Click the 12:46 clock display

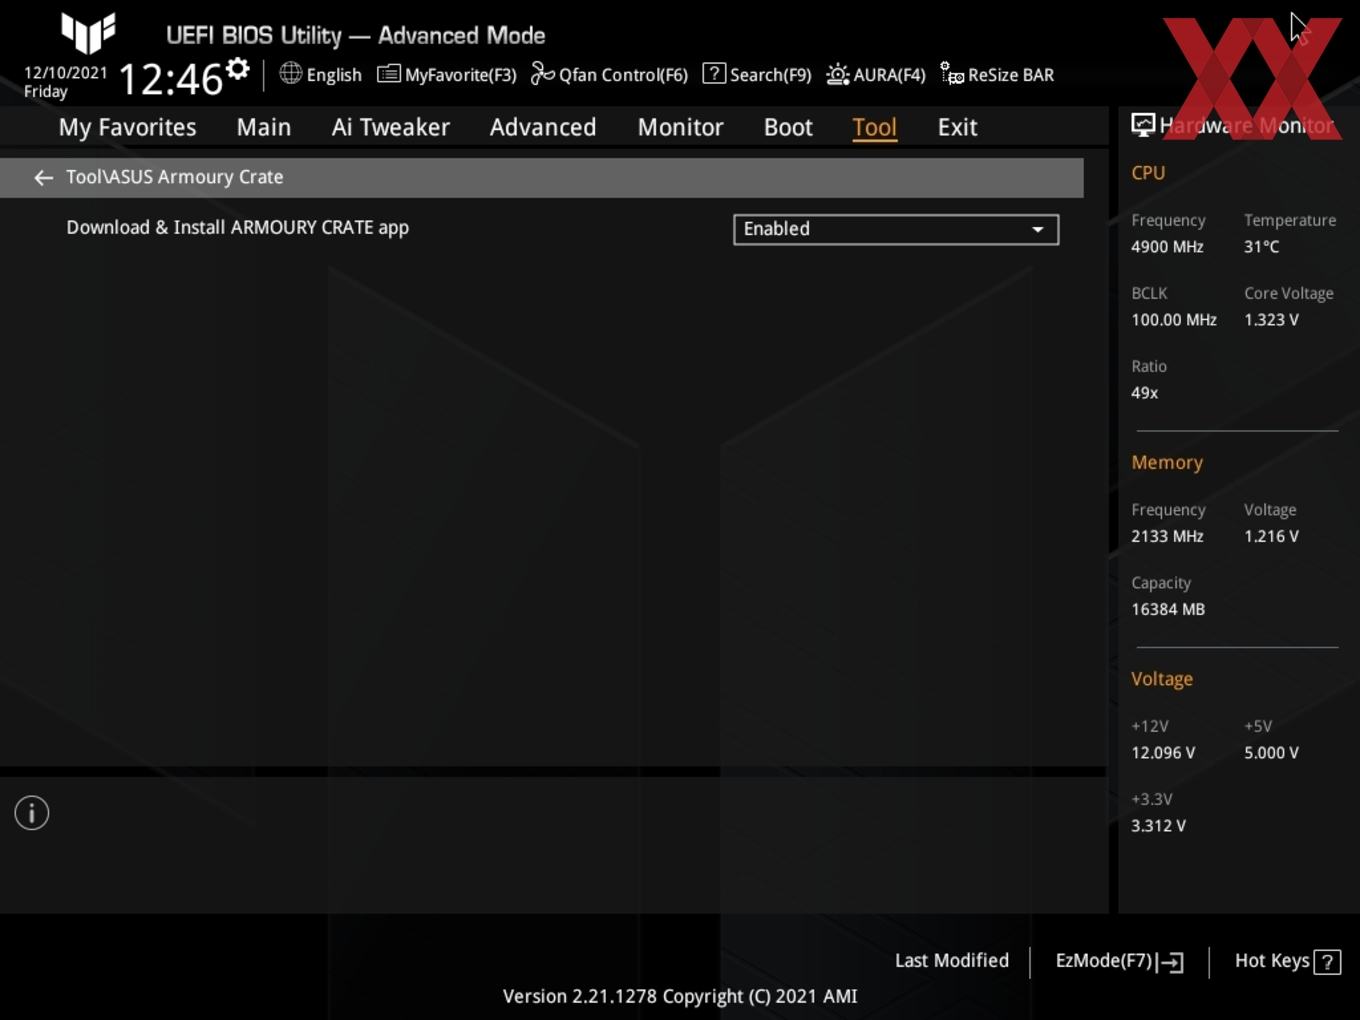tap(171, 79)
